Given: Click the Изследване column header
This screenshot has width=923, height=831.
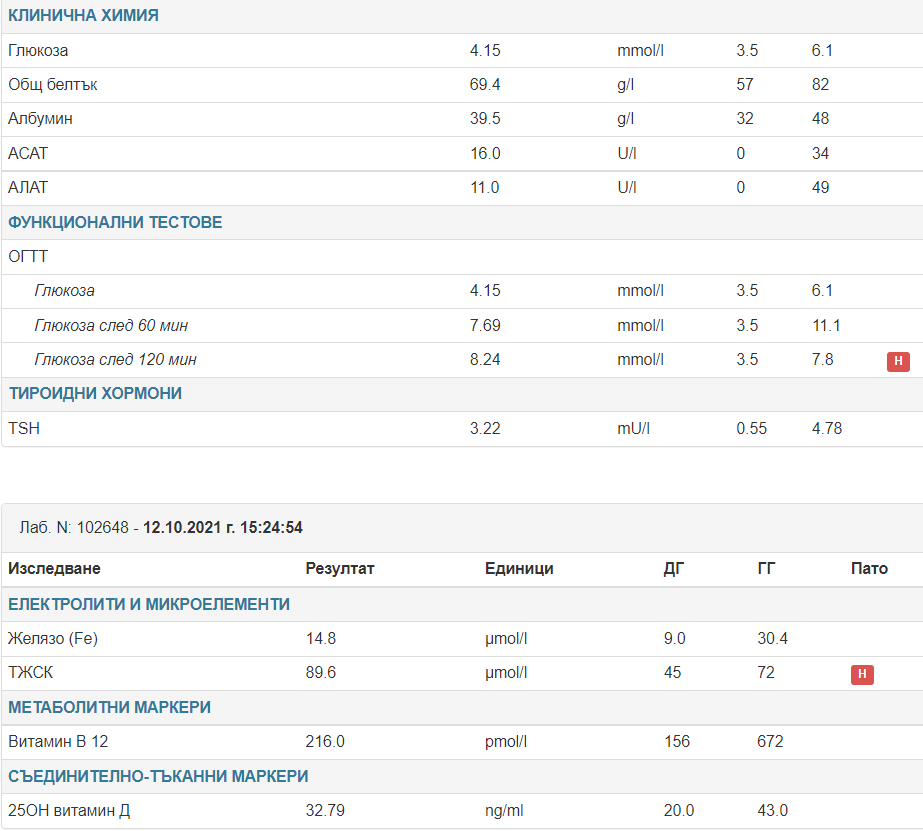Looking at the screenshot, I should coord(54,569).
